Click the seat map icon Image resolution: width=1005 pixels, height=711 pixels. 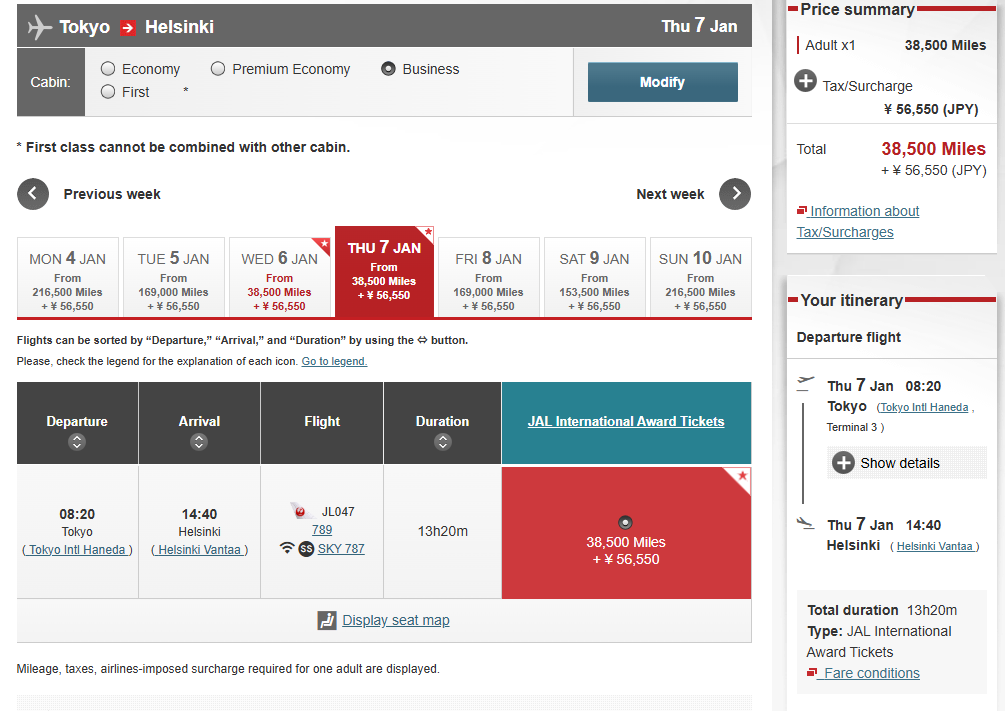[327, 621]
